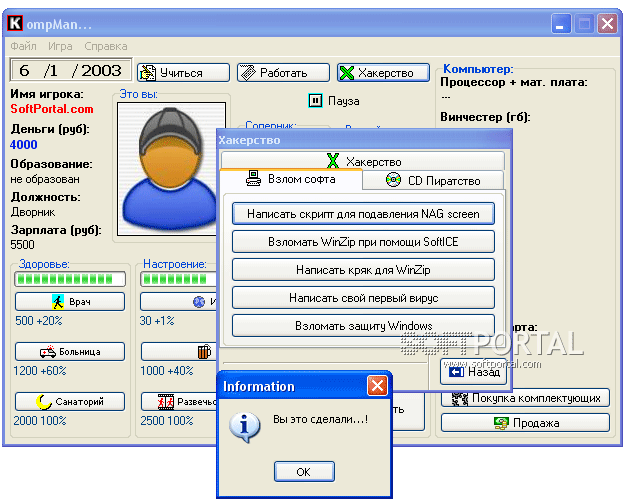The width and height of the screenshot is (628, 502).
Task: Click the Врач doctor button
Action: coord(70,301)
